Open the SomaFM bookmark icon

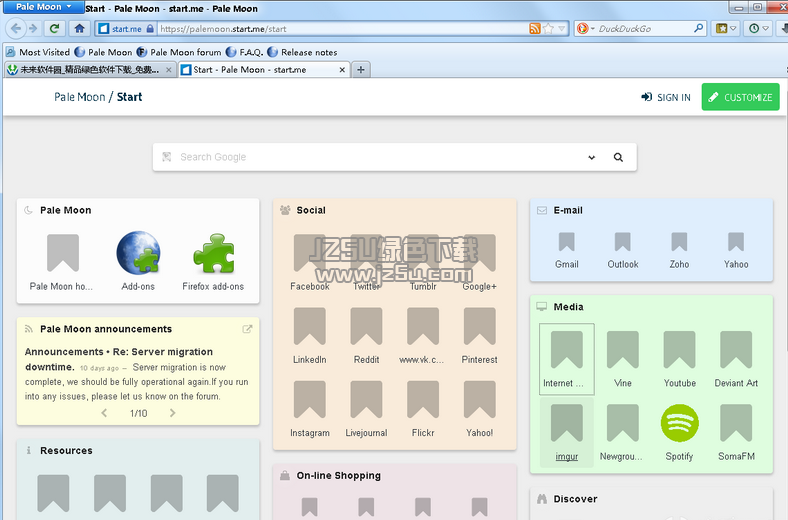pyautogui.click(x=736, y=423)
